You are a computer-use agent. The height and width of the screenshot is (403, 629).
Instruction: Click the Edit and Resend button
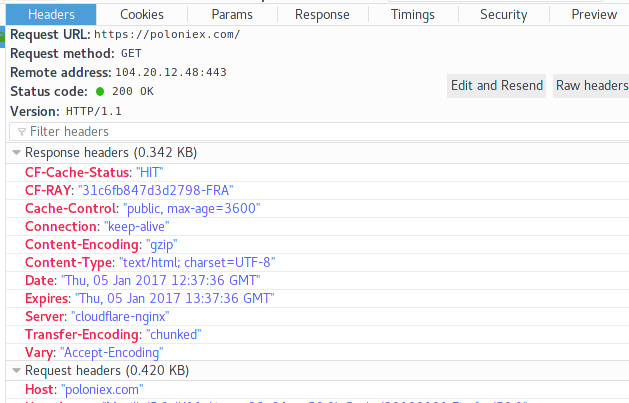click(497, 85)
